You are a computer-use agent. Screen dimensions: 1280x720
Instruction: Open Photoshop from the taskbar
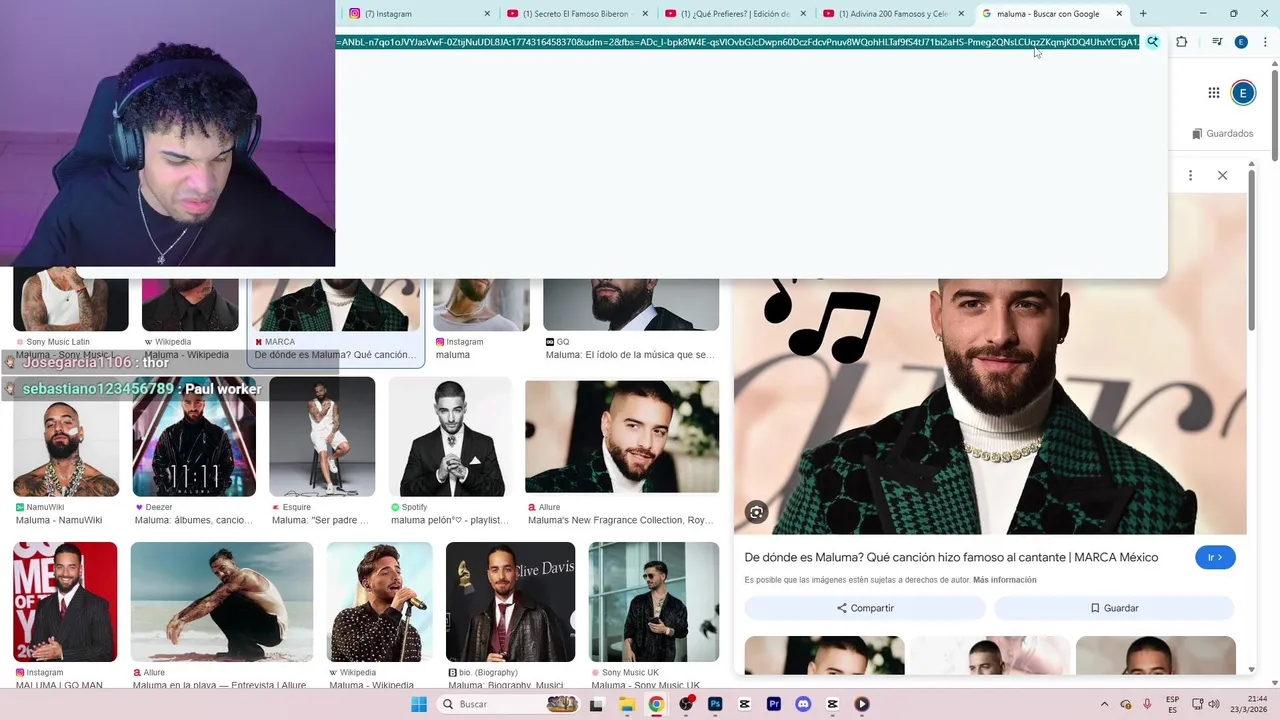[715, 704]
